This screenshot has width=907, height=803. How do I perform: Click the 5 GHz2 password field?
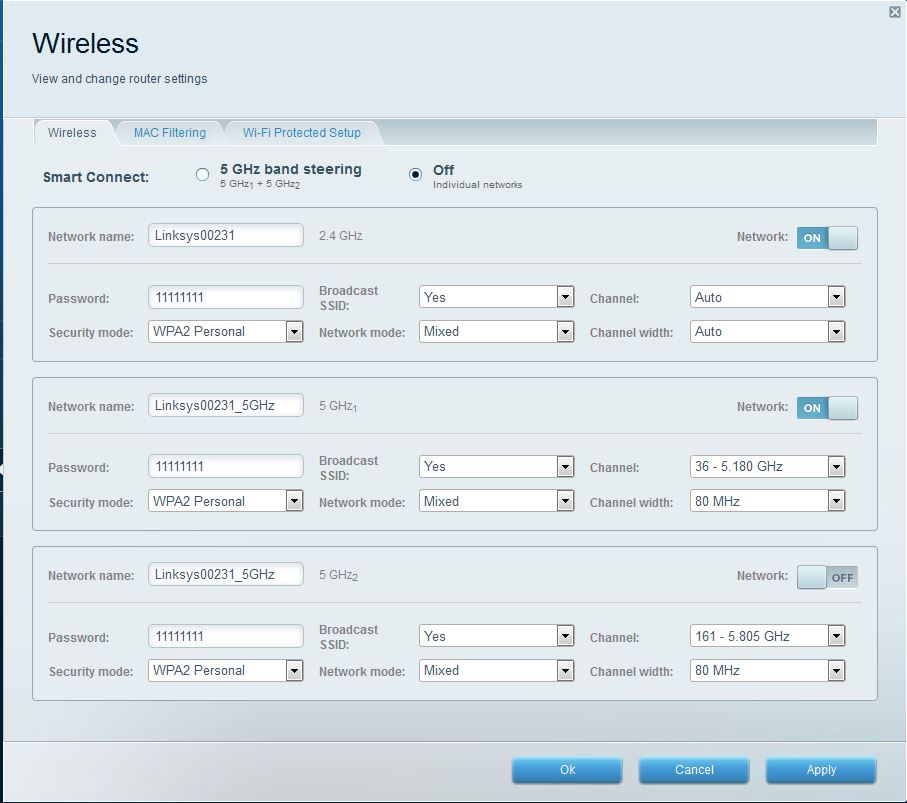[x=226, y=636]
